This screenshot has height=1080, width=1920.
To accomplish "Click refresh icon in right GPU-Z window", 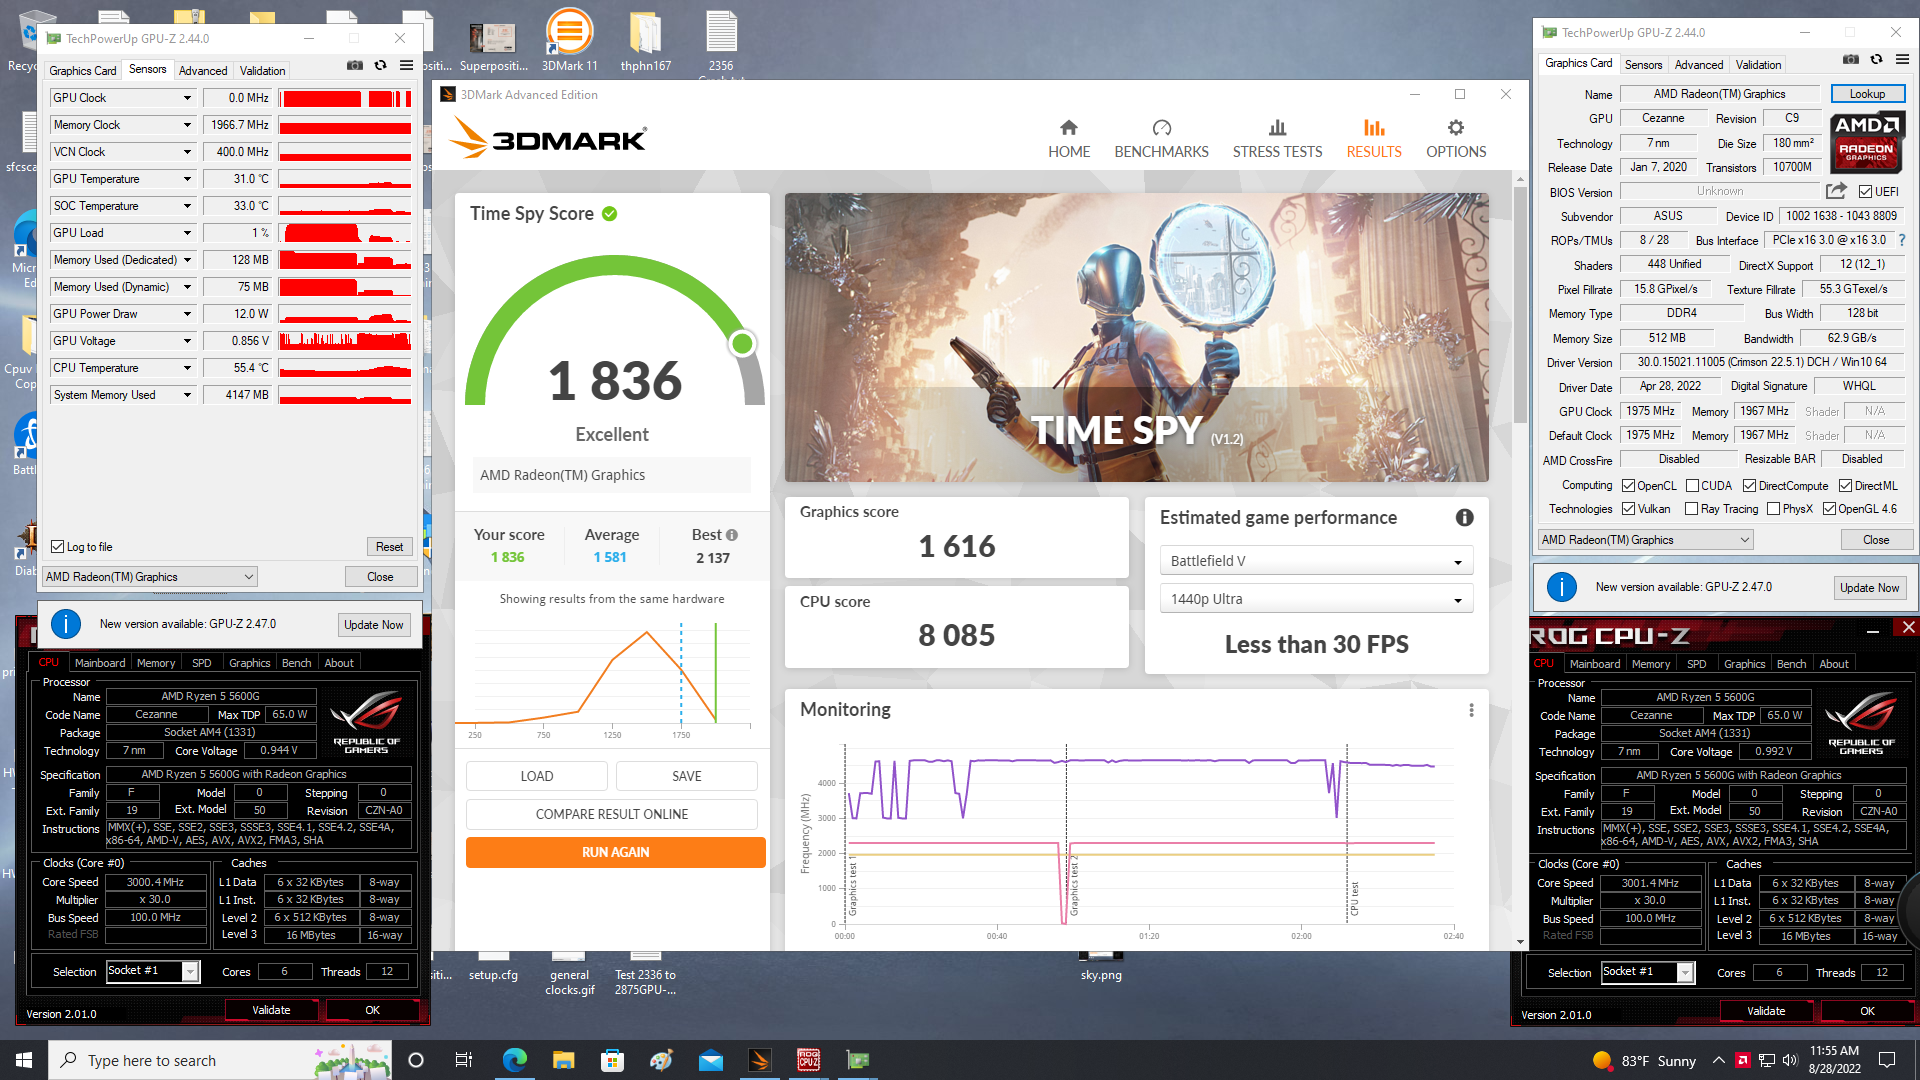I will point(1876,60).
